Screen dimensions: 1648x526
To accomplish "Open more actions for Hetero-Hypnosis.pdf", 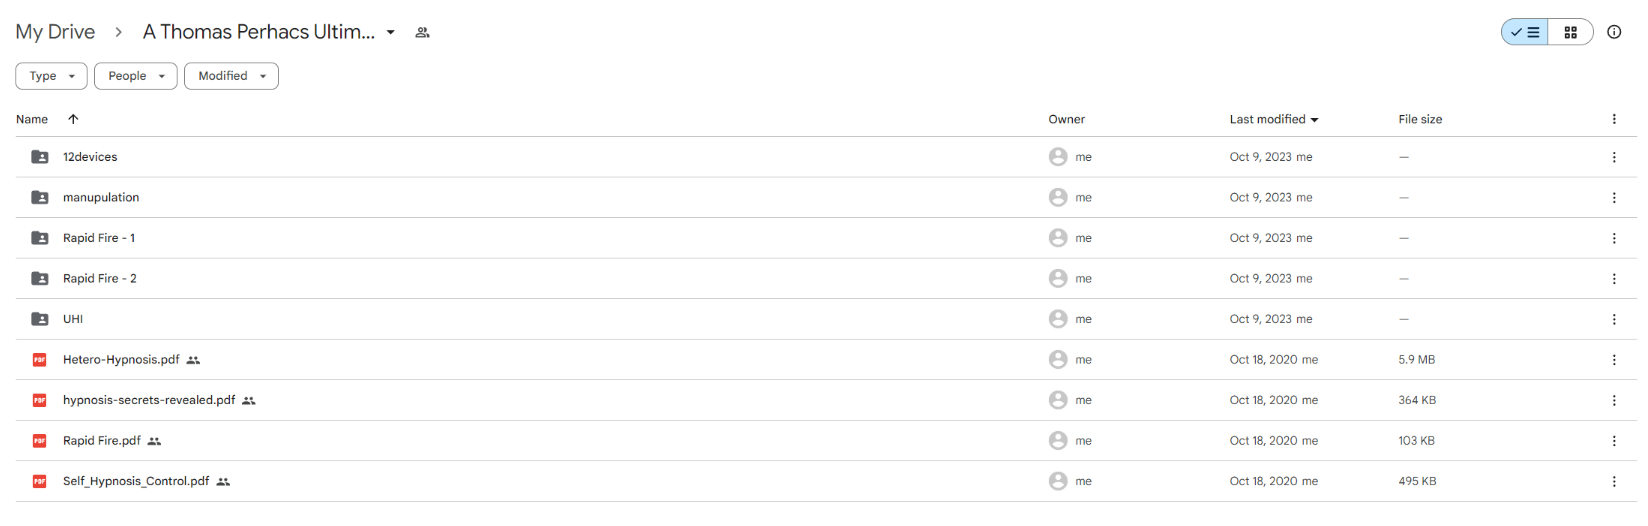I will pyautogui.click(x=1614, y=360).
